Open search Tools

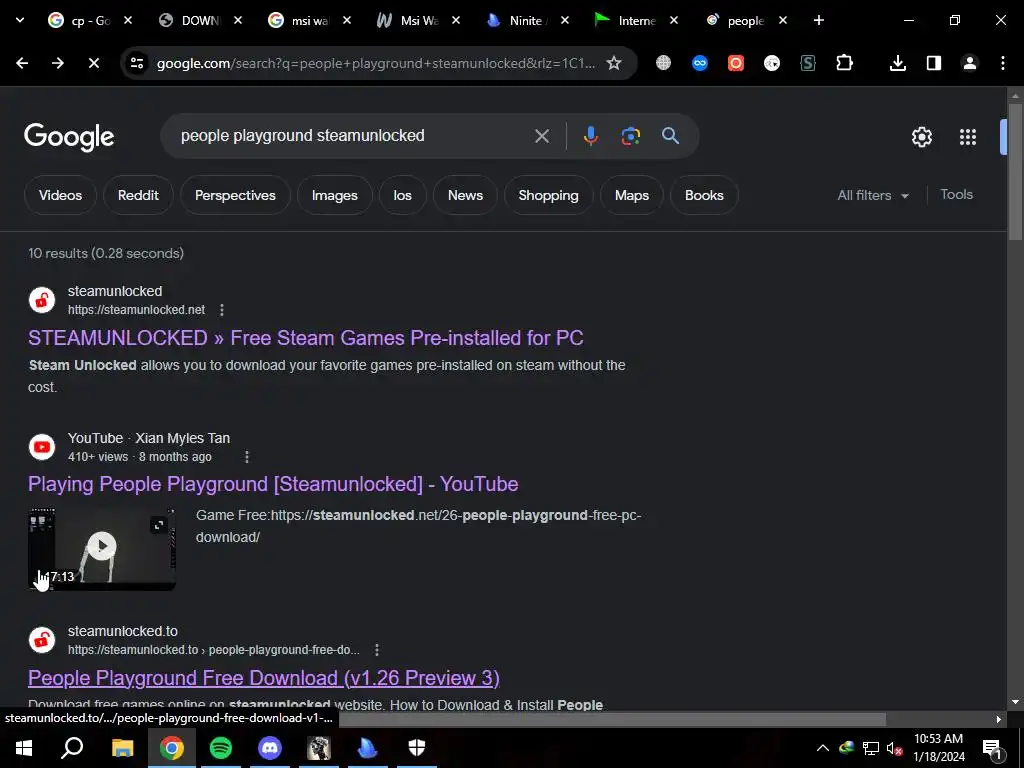click(956, 195)
